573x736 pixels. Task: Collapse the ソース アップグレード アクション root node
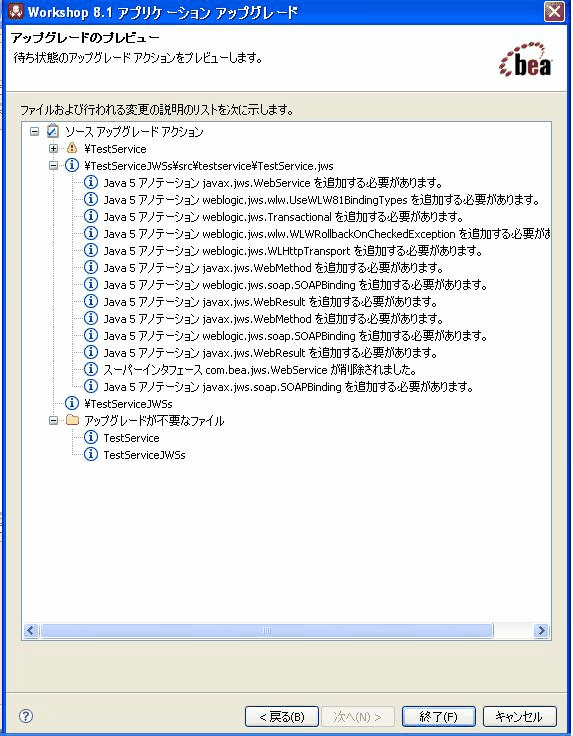(34, 131)
